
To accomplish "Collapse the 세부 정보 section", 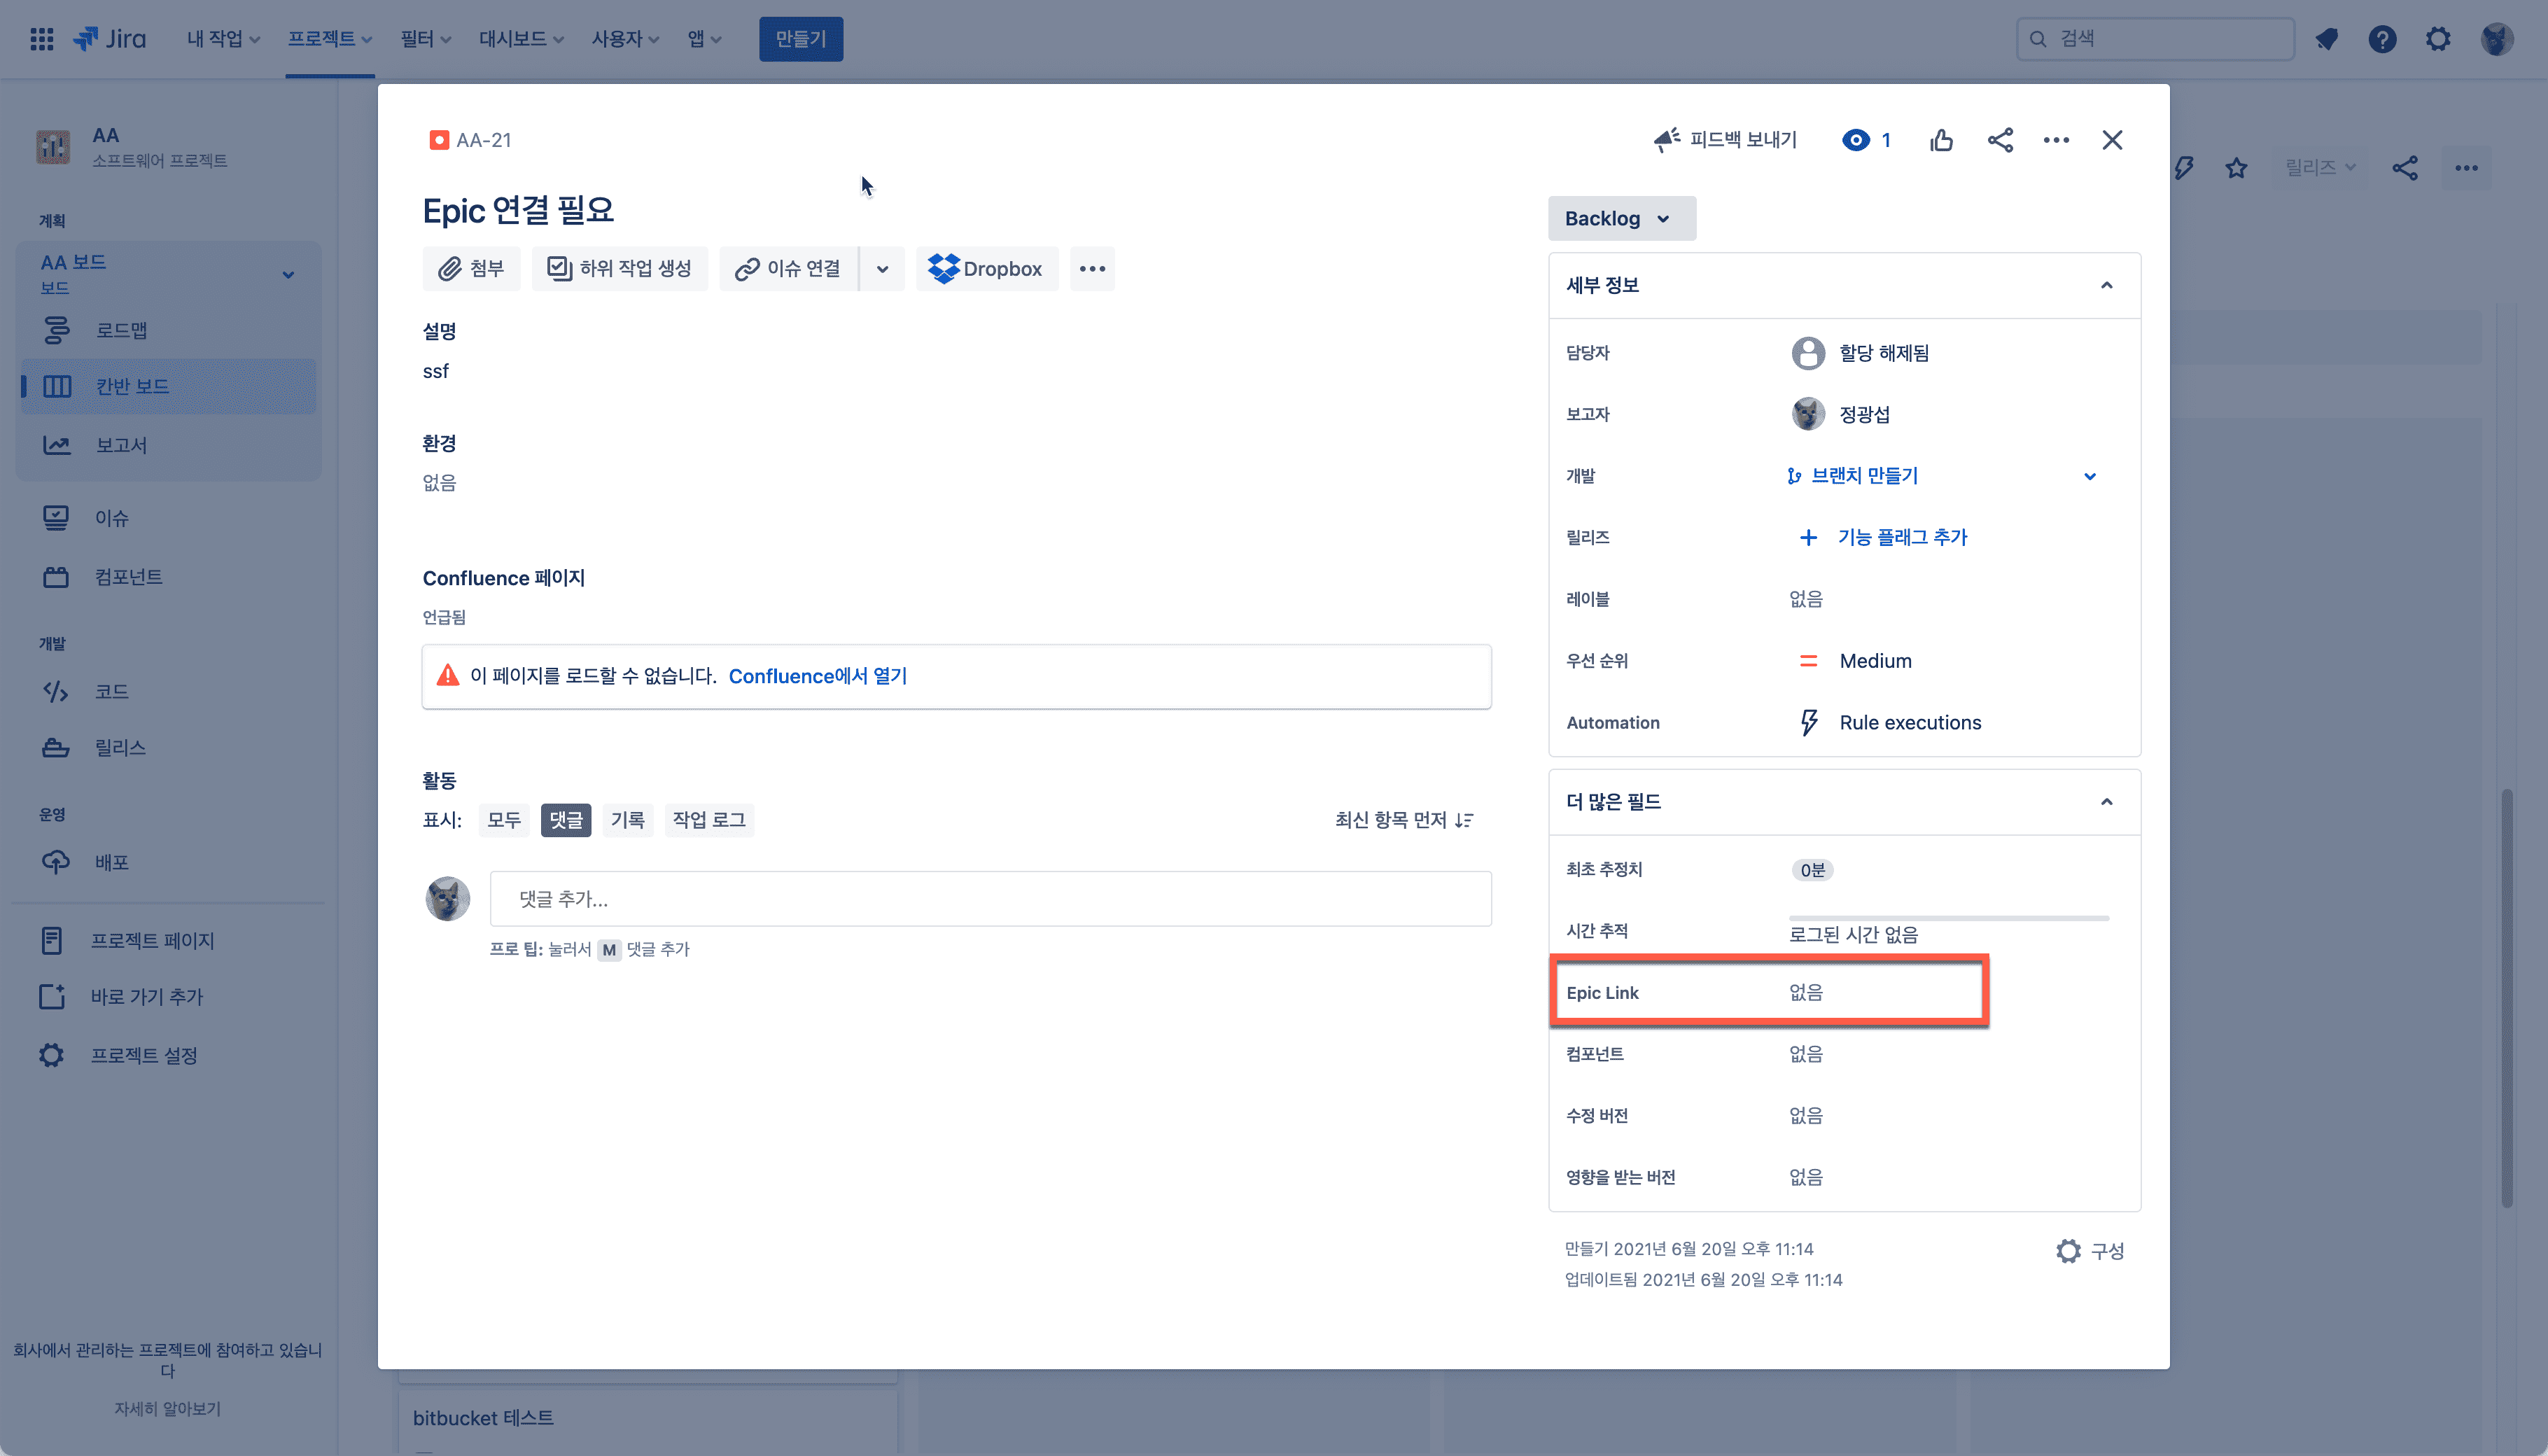I will (2106, 285).
